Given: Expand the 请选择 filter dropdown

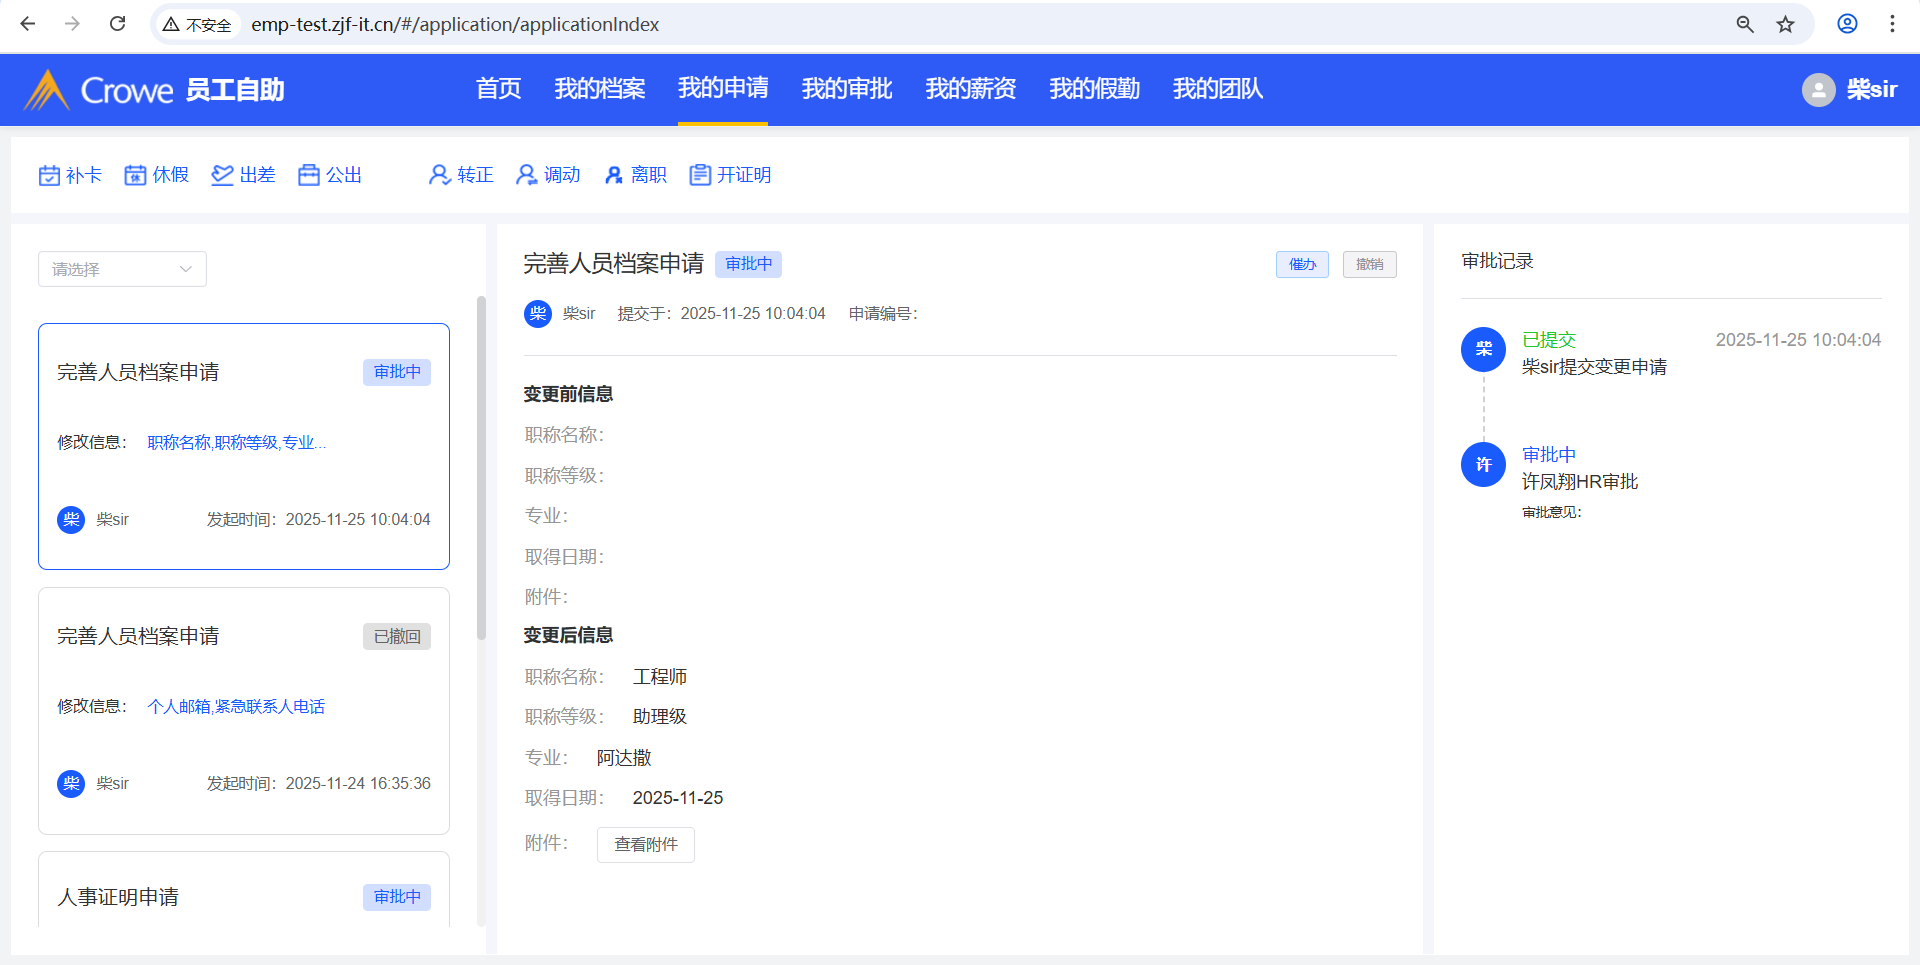Looking at the screenshot, I should (x=122, y=269).
